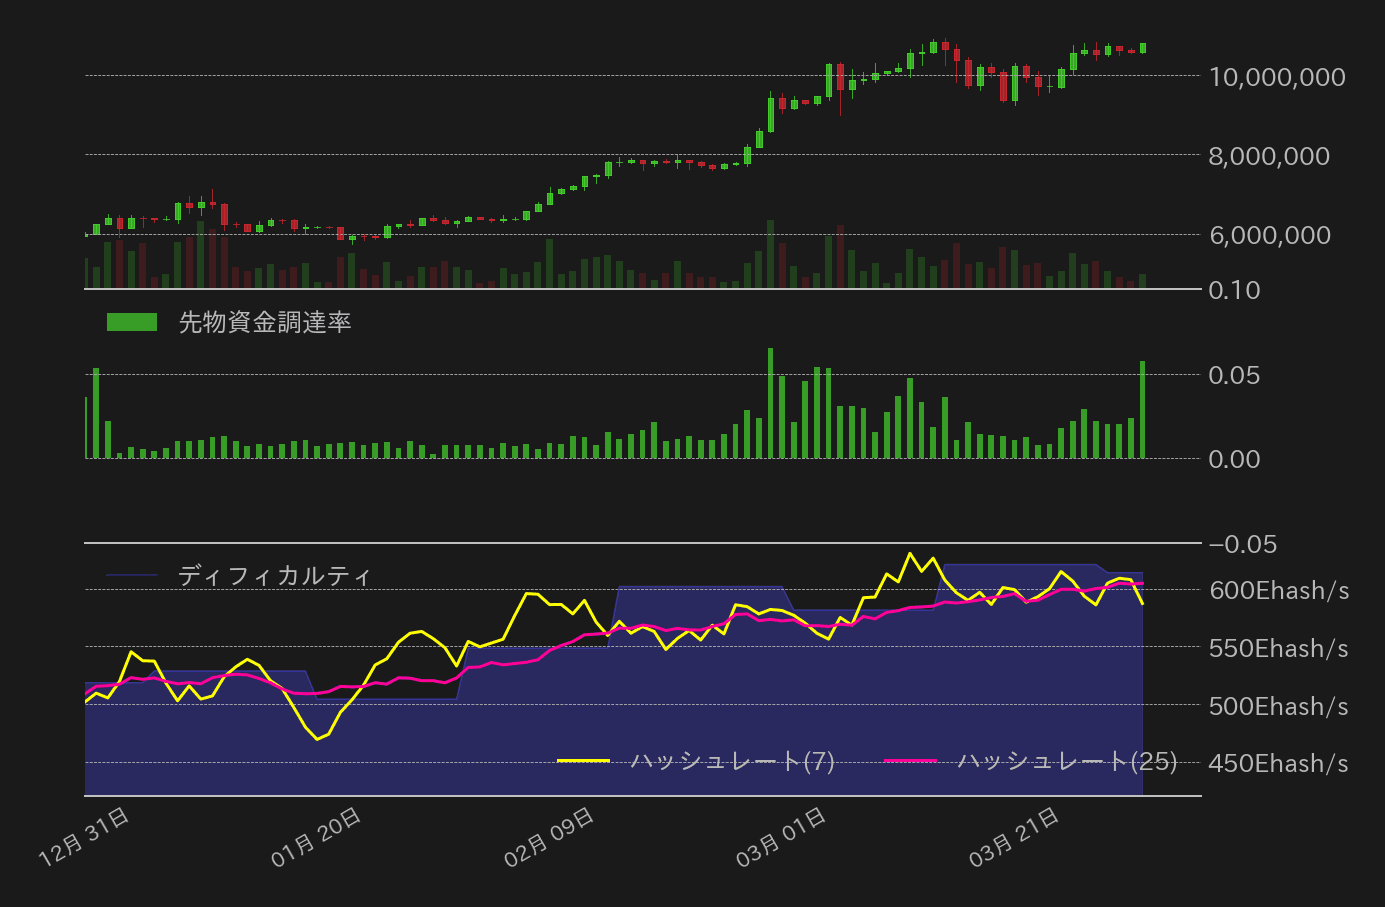Click the dark blue ディフィカルティ legend line
1385x907 pixels.
[x=132, y=575]
